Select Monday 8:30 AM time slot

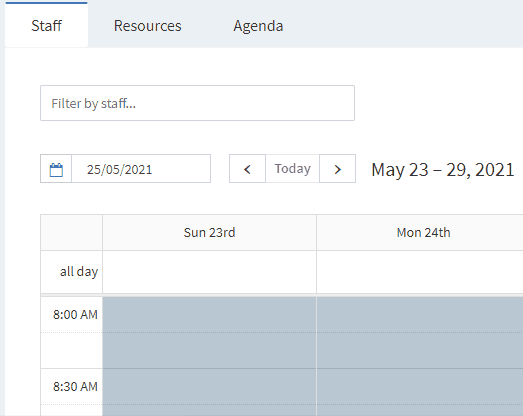(420, 387)
